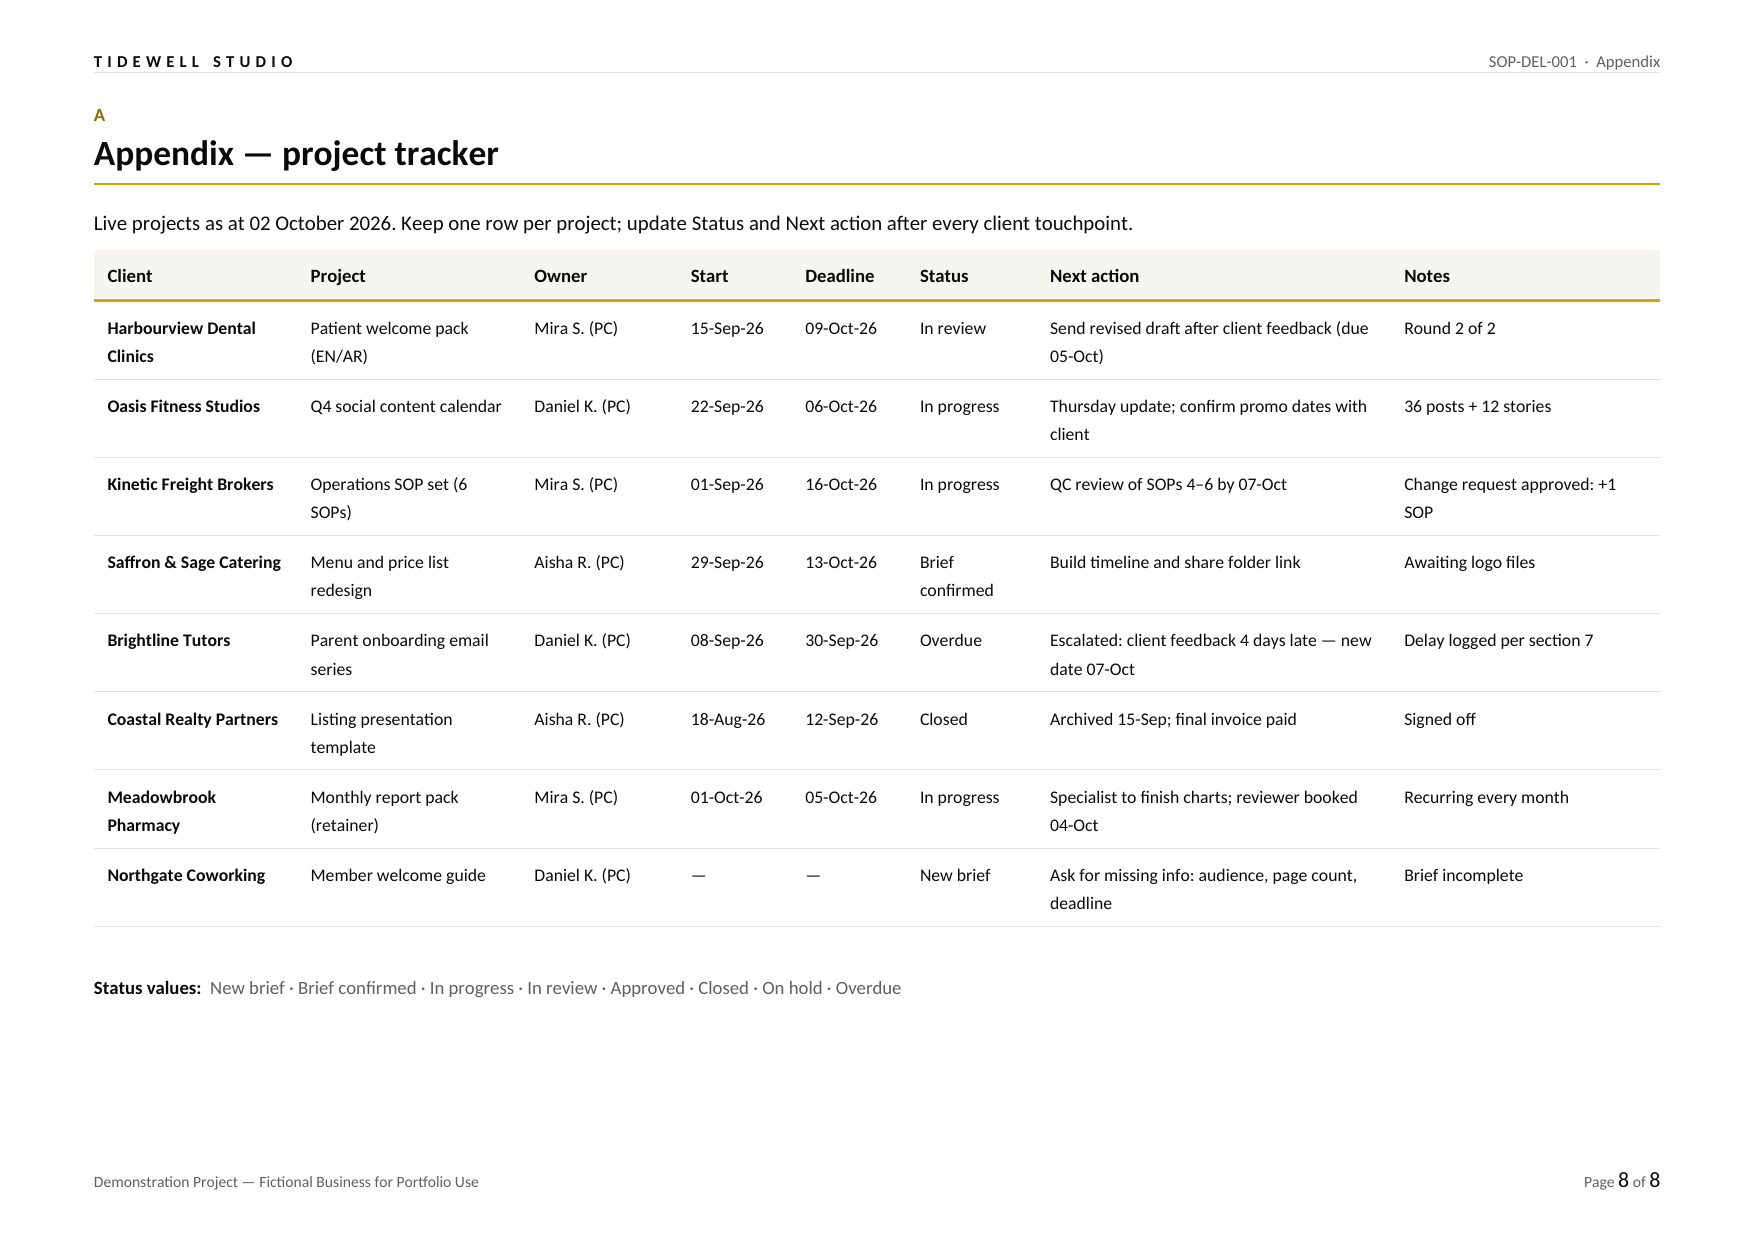Viewport: 1754px width, 1241px height.
Task: Select the "Oasis Fitness Studios" client name
Action: pyautogui.click(x=183, y=406)
